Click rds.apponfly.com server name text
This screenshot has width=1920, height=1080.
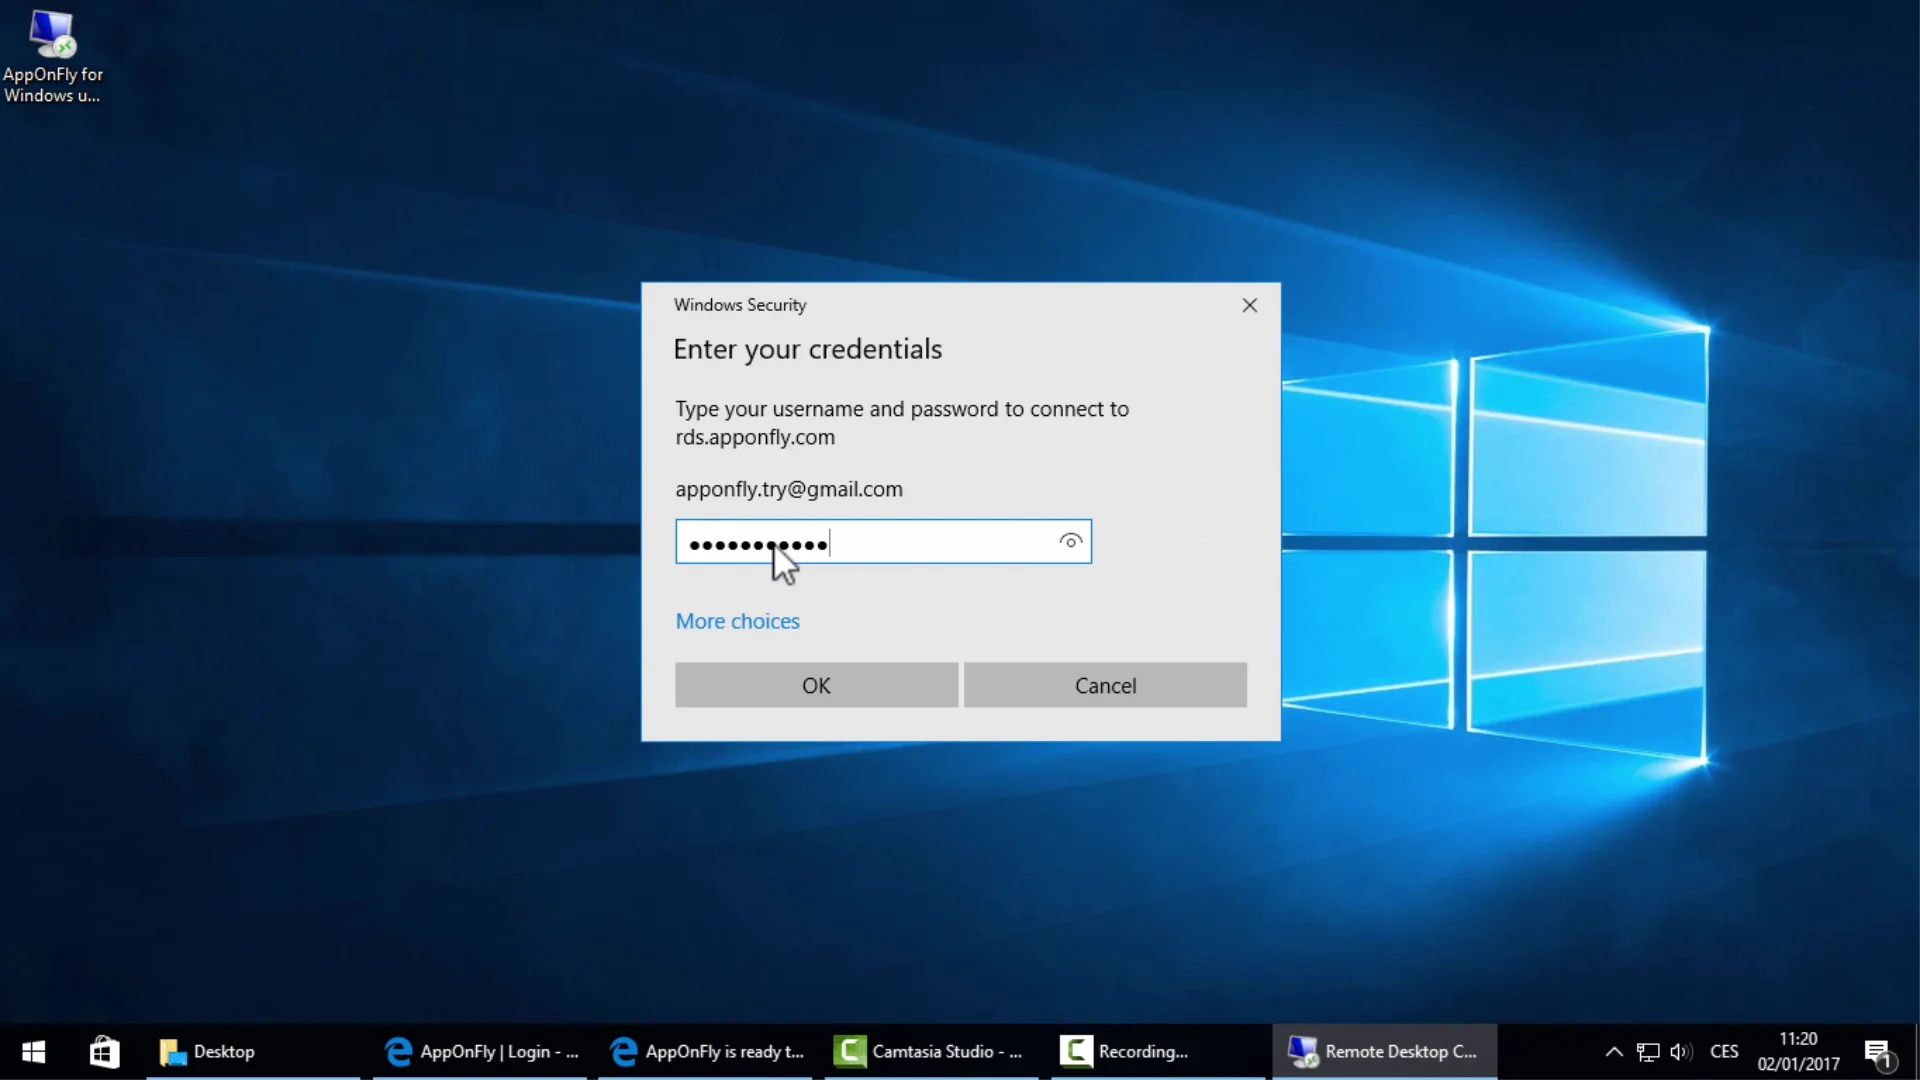coord(755,437)
